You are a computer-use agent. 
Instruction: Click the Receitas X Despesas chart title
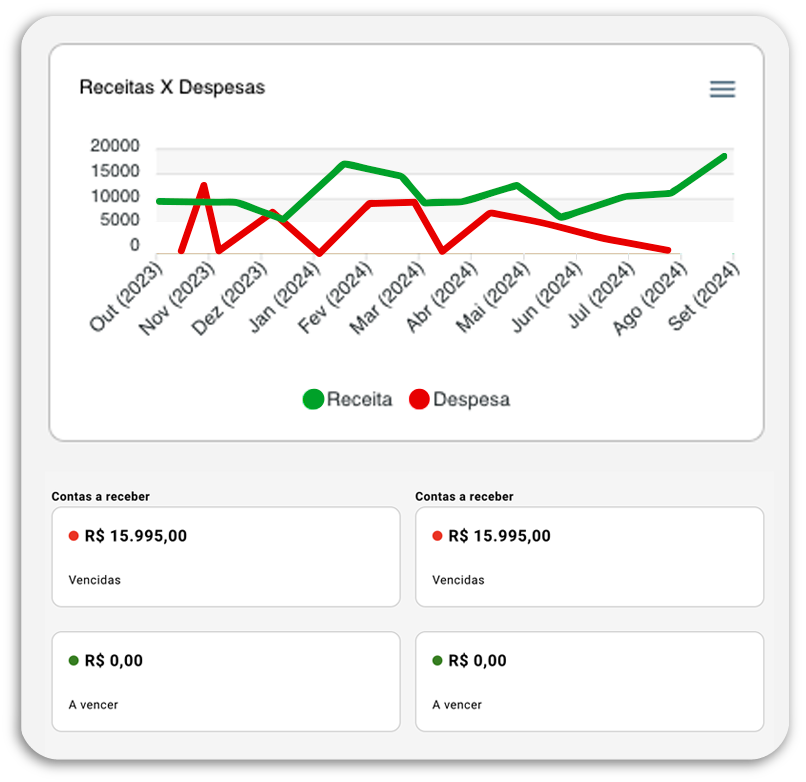coord(172,87)
